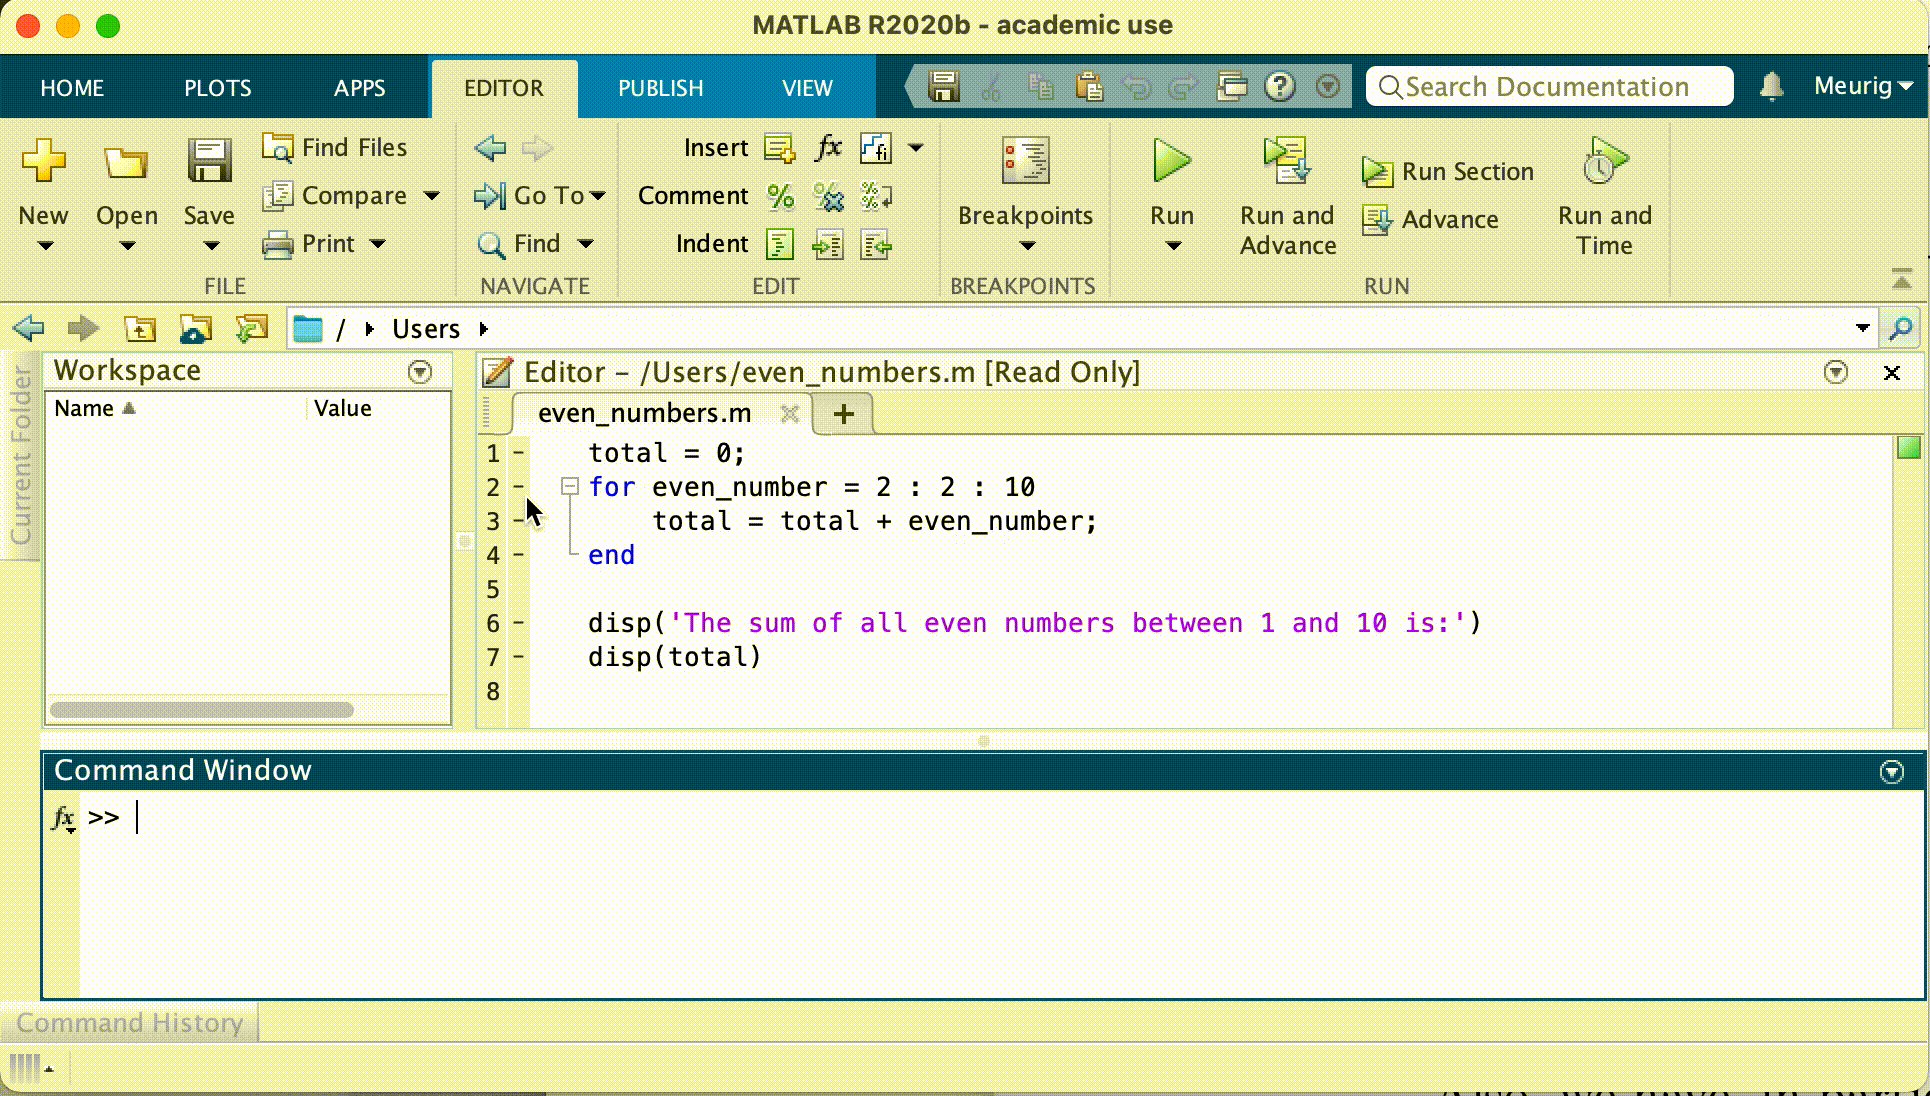Add a new editor tab with plus

(x=844, y=414)
